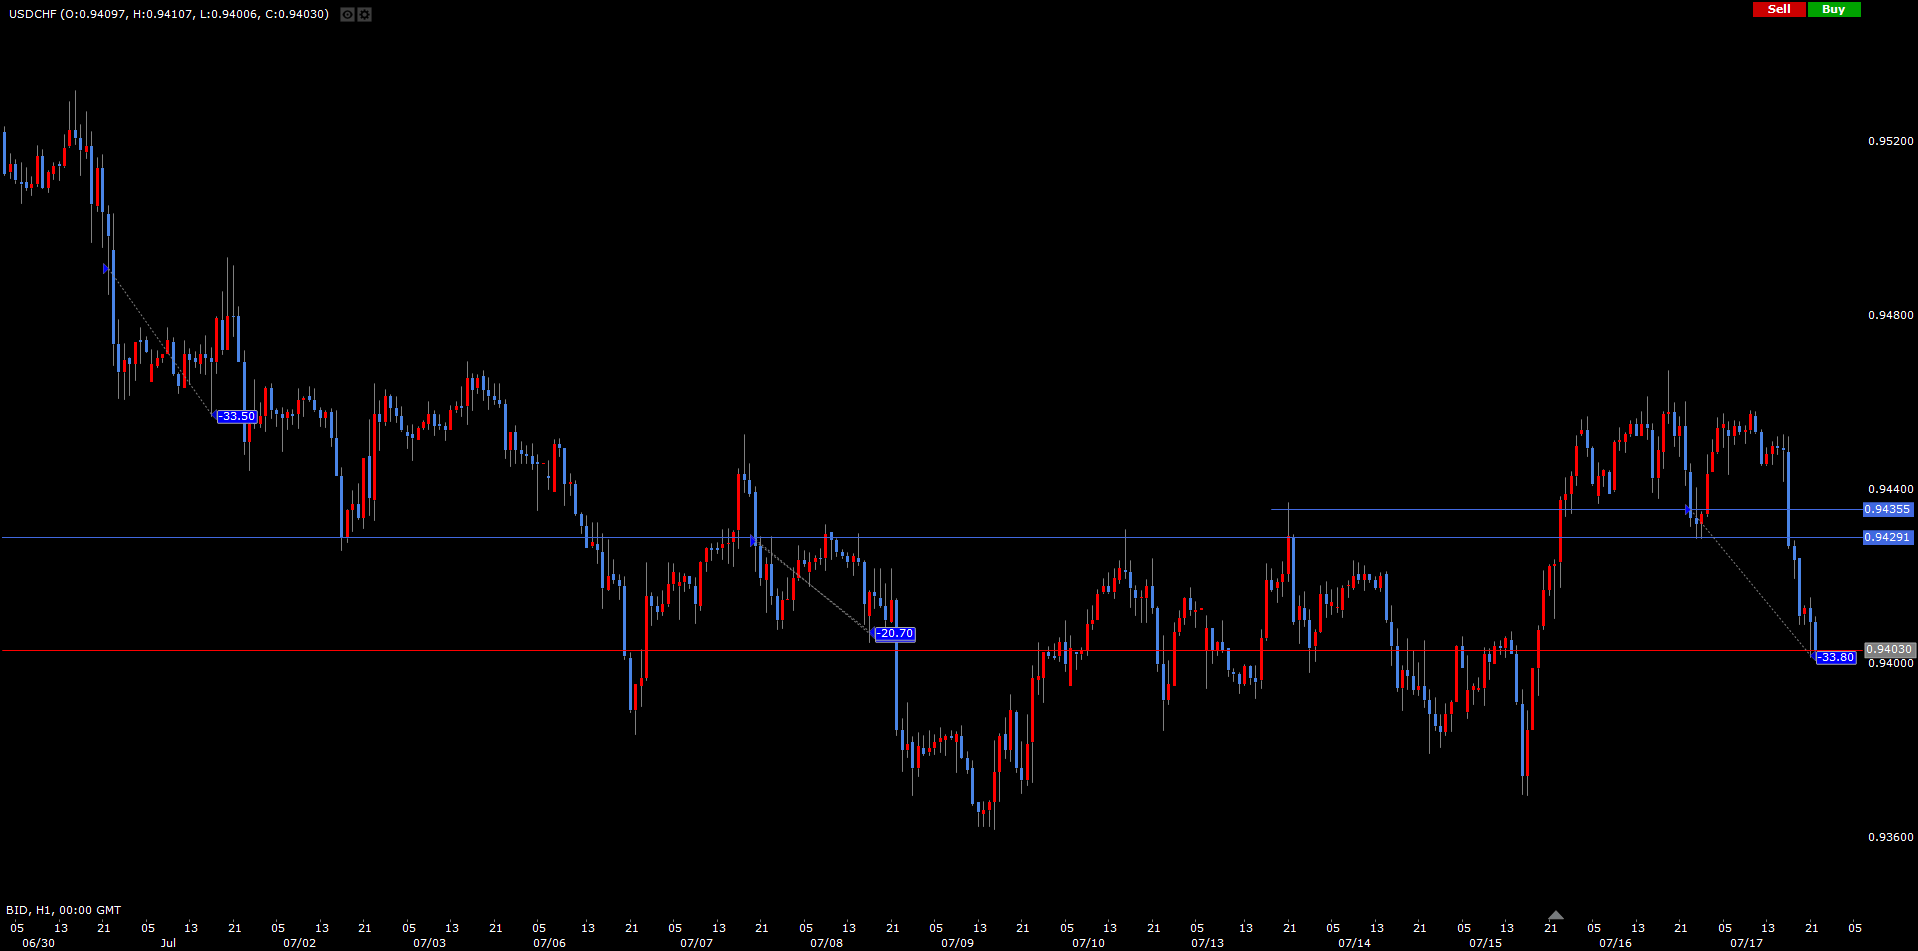1918x951 pixels.
Task: Click the 0.94030 current price tag
Action: pyautogui.click(x=1889, y=649)
